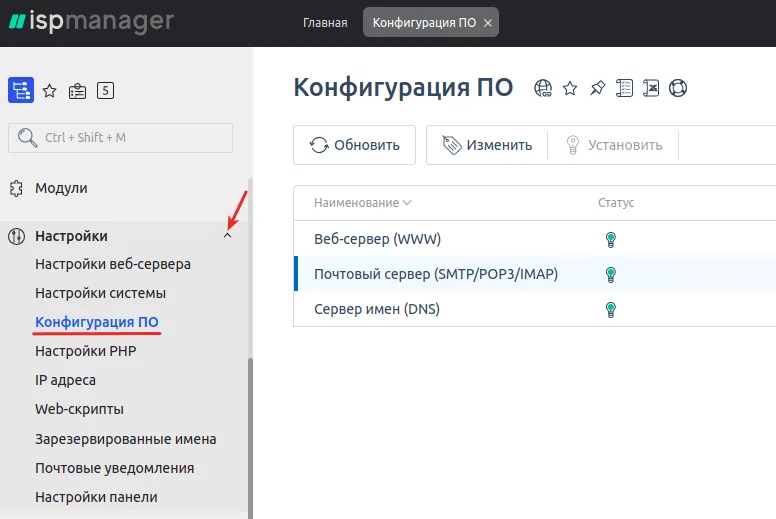Toggle status bulb for Сервер имен (DNS)

[610, 309]
